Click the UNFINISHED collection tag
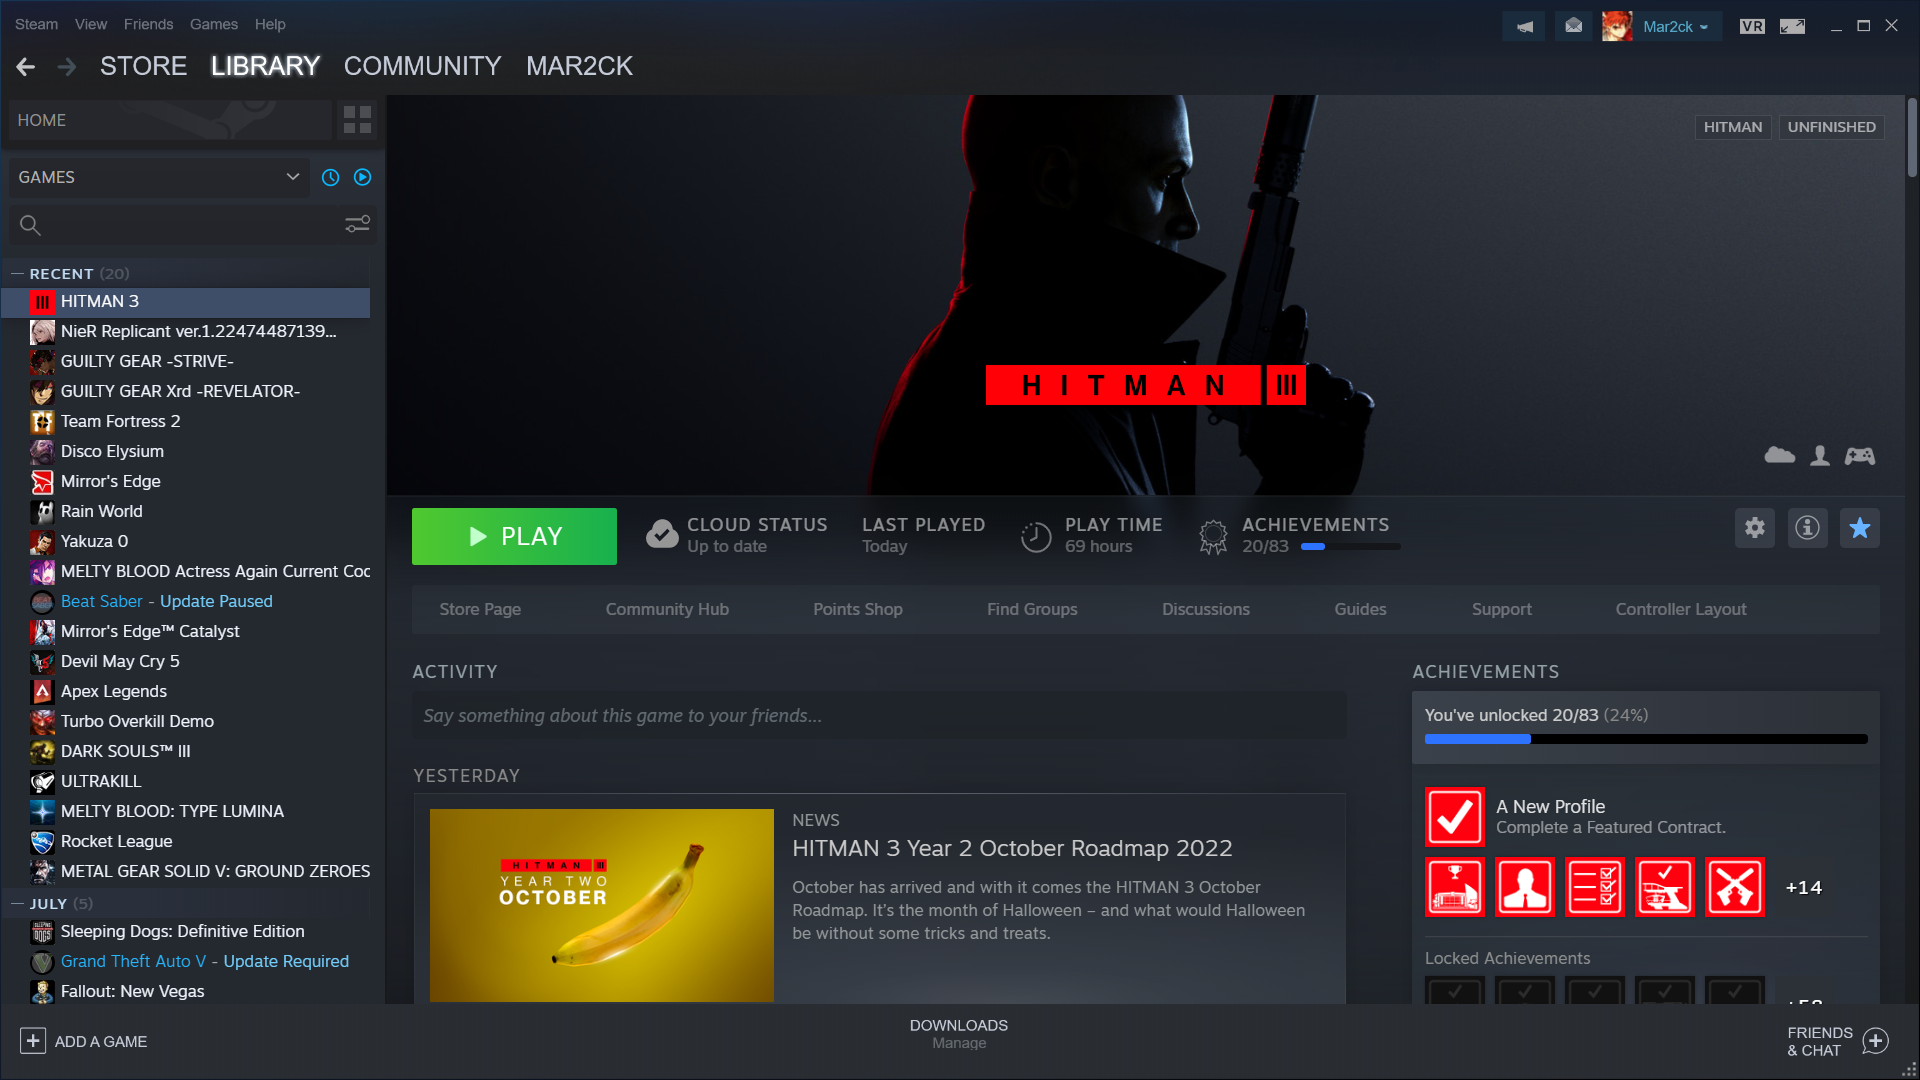 pos(1831,127)
